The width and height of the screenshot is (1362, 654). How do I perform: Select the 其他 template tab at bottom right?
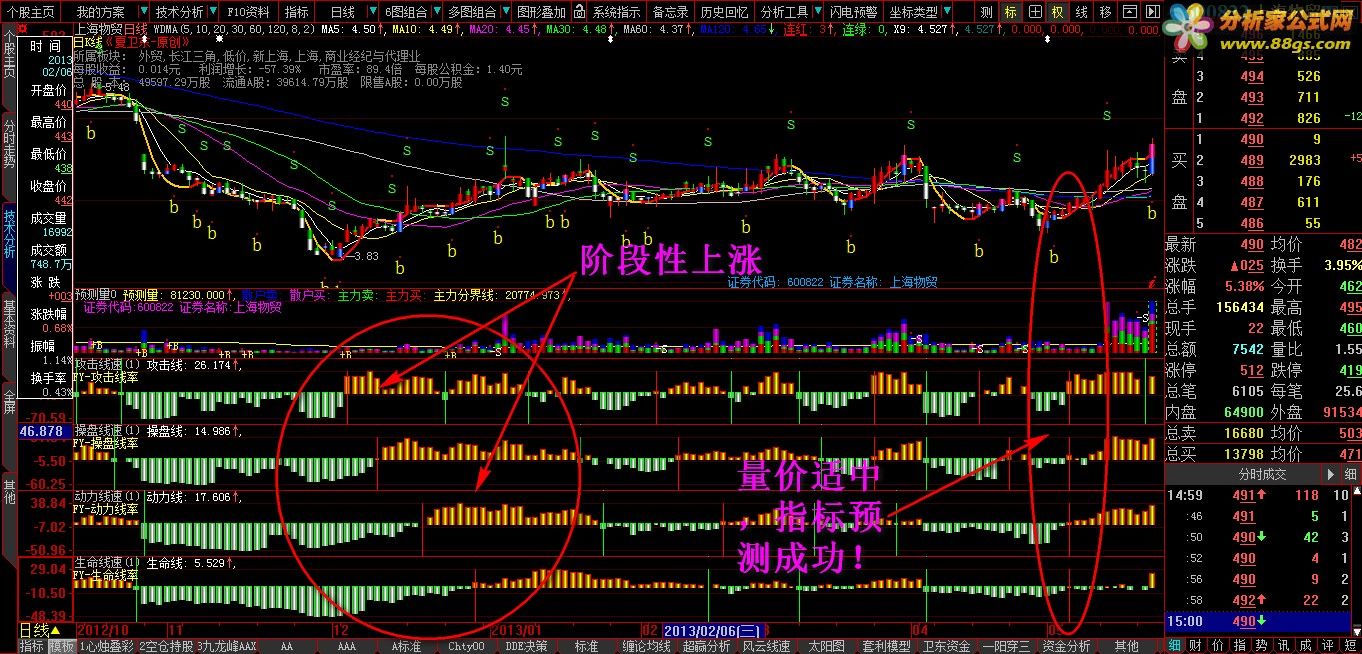click(x=1126, y=646)
